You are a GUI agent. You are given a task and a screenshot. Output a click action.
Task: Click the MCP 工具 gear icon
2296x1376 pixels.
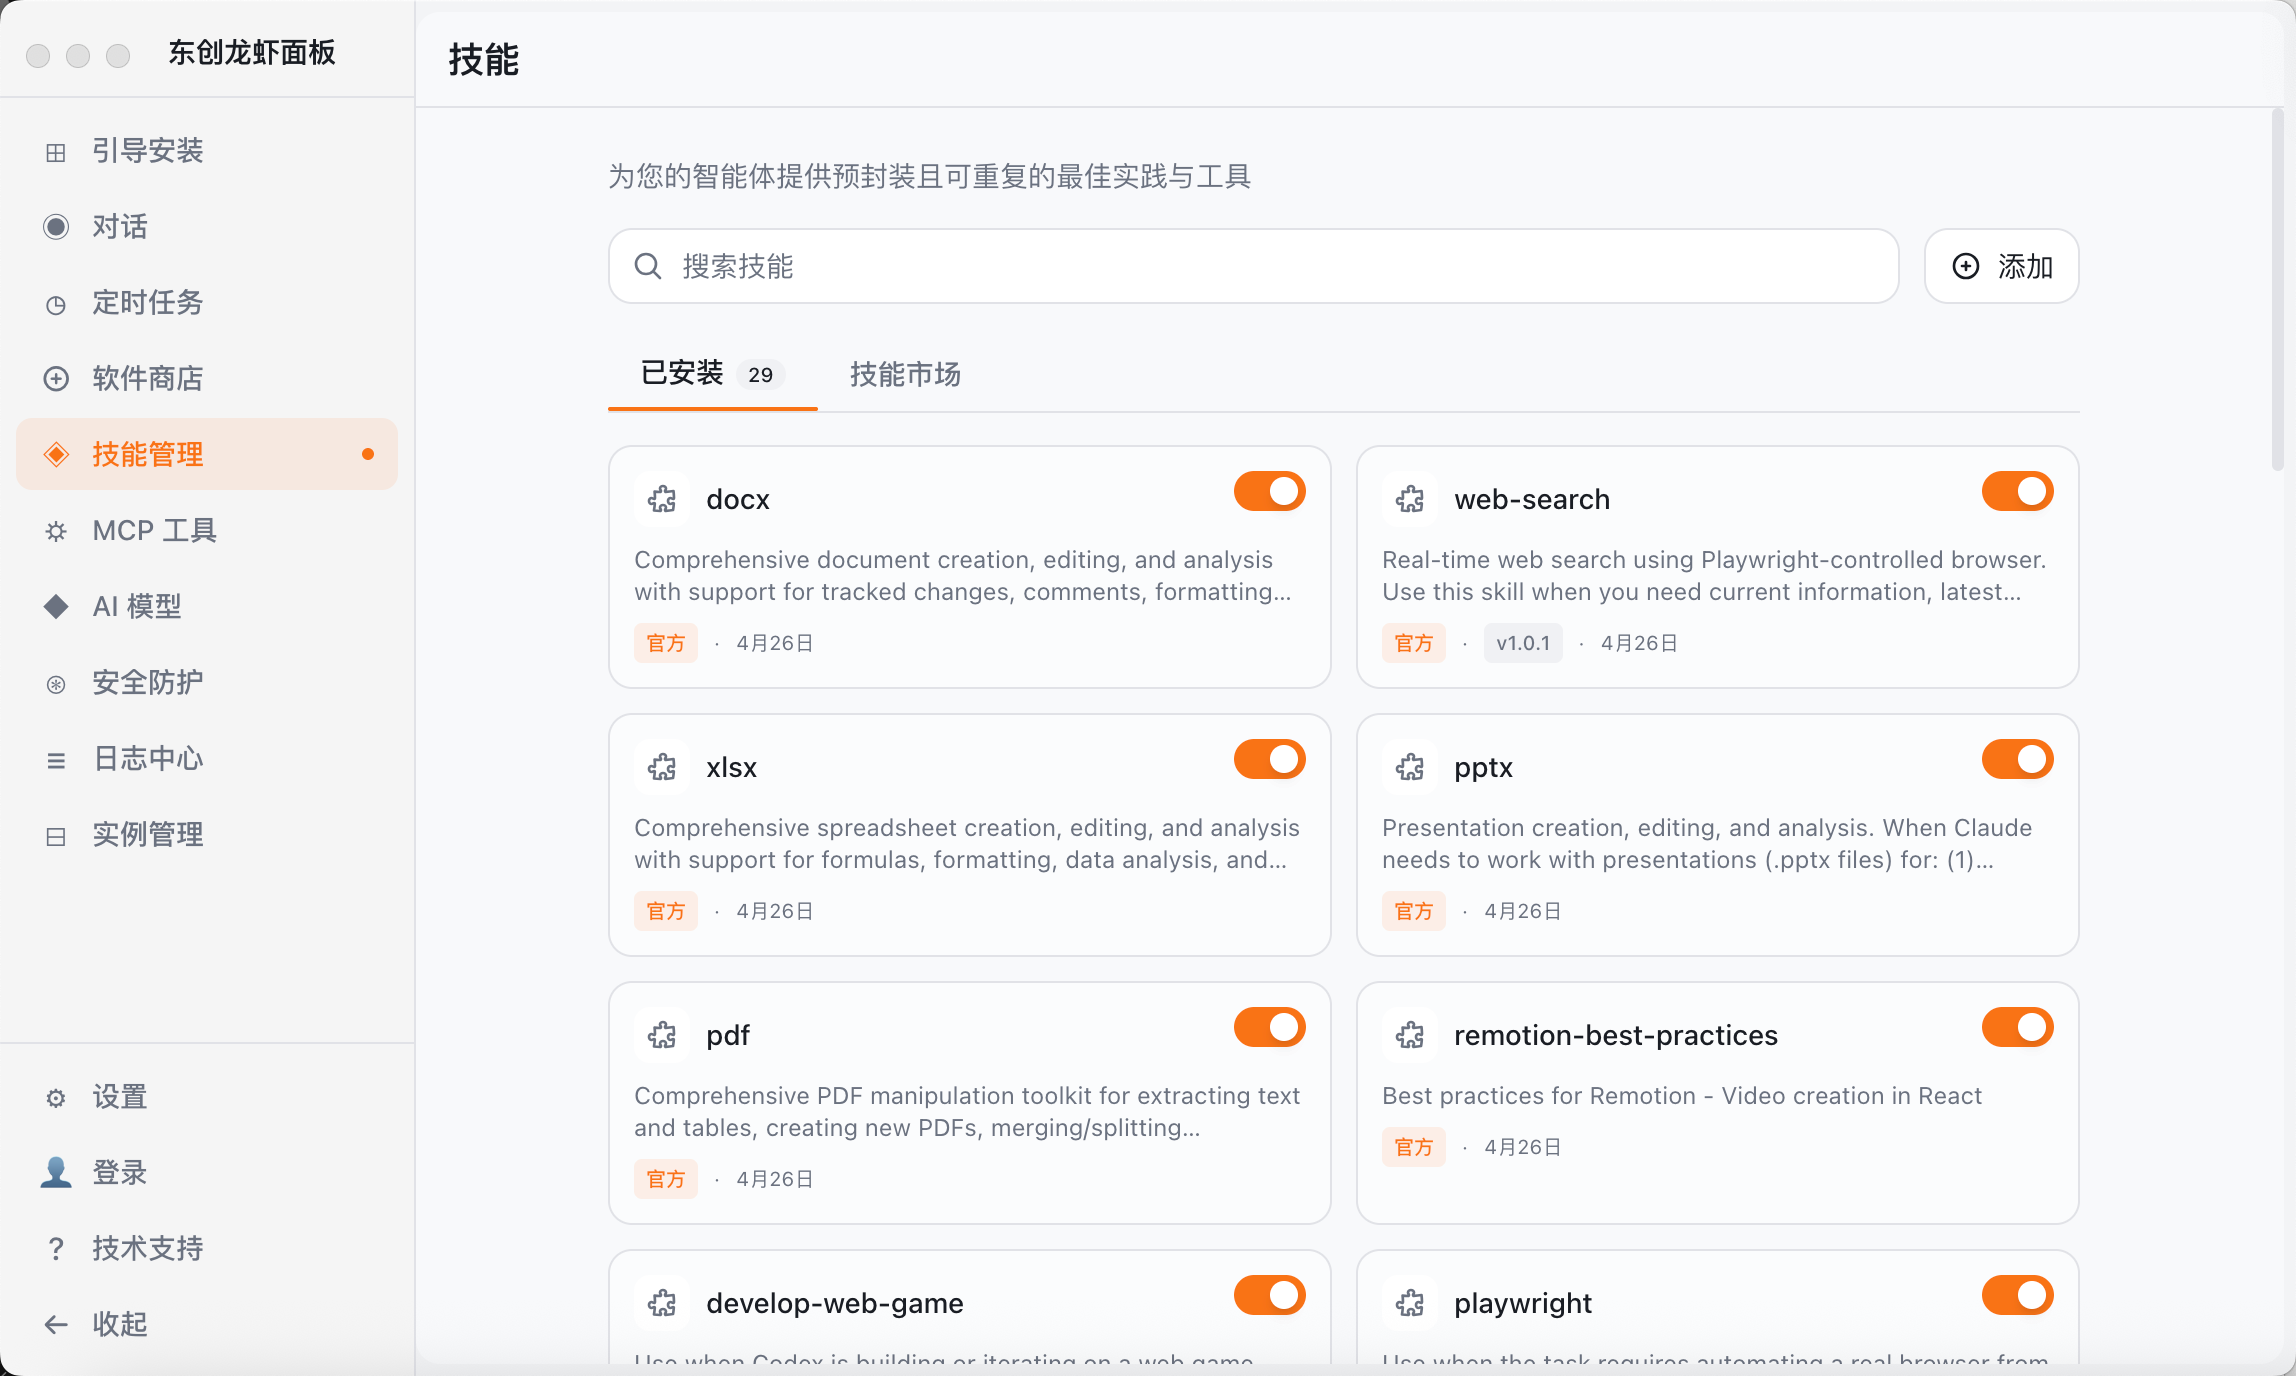[56, 531]
